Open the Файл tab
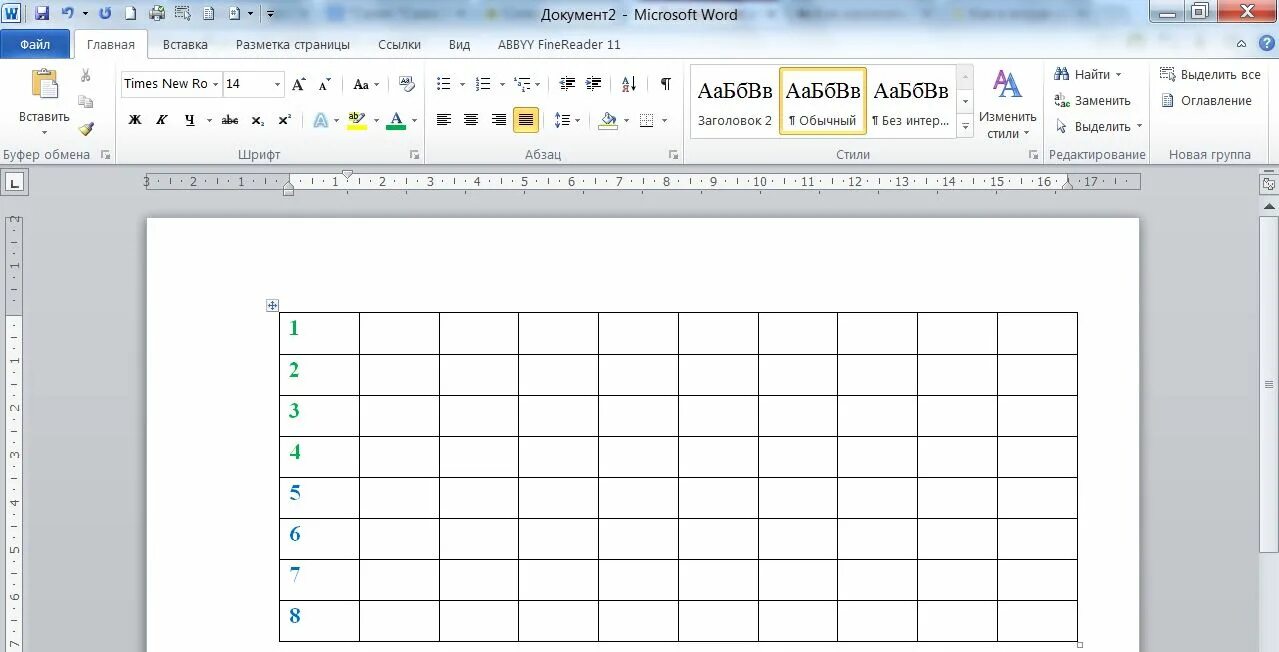The width and height of the screenshot is (1279, 652). point(35,44)
